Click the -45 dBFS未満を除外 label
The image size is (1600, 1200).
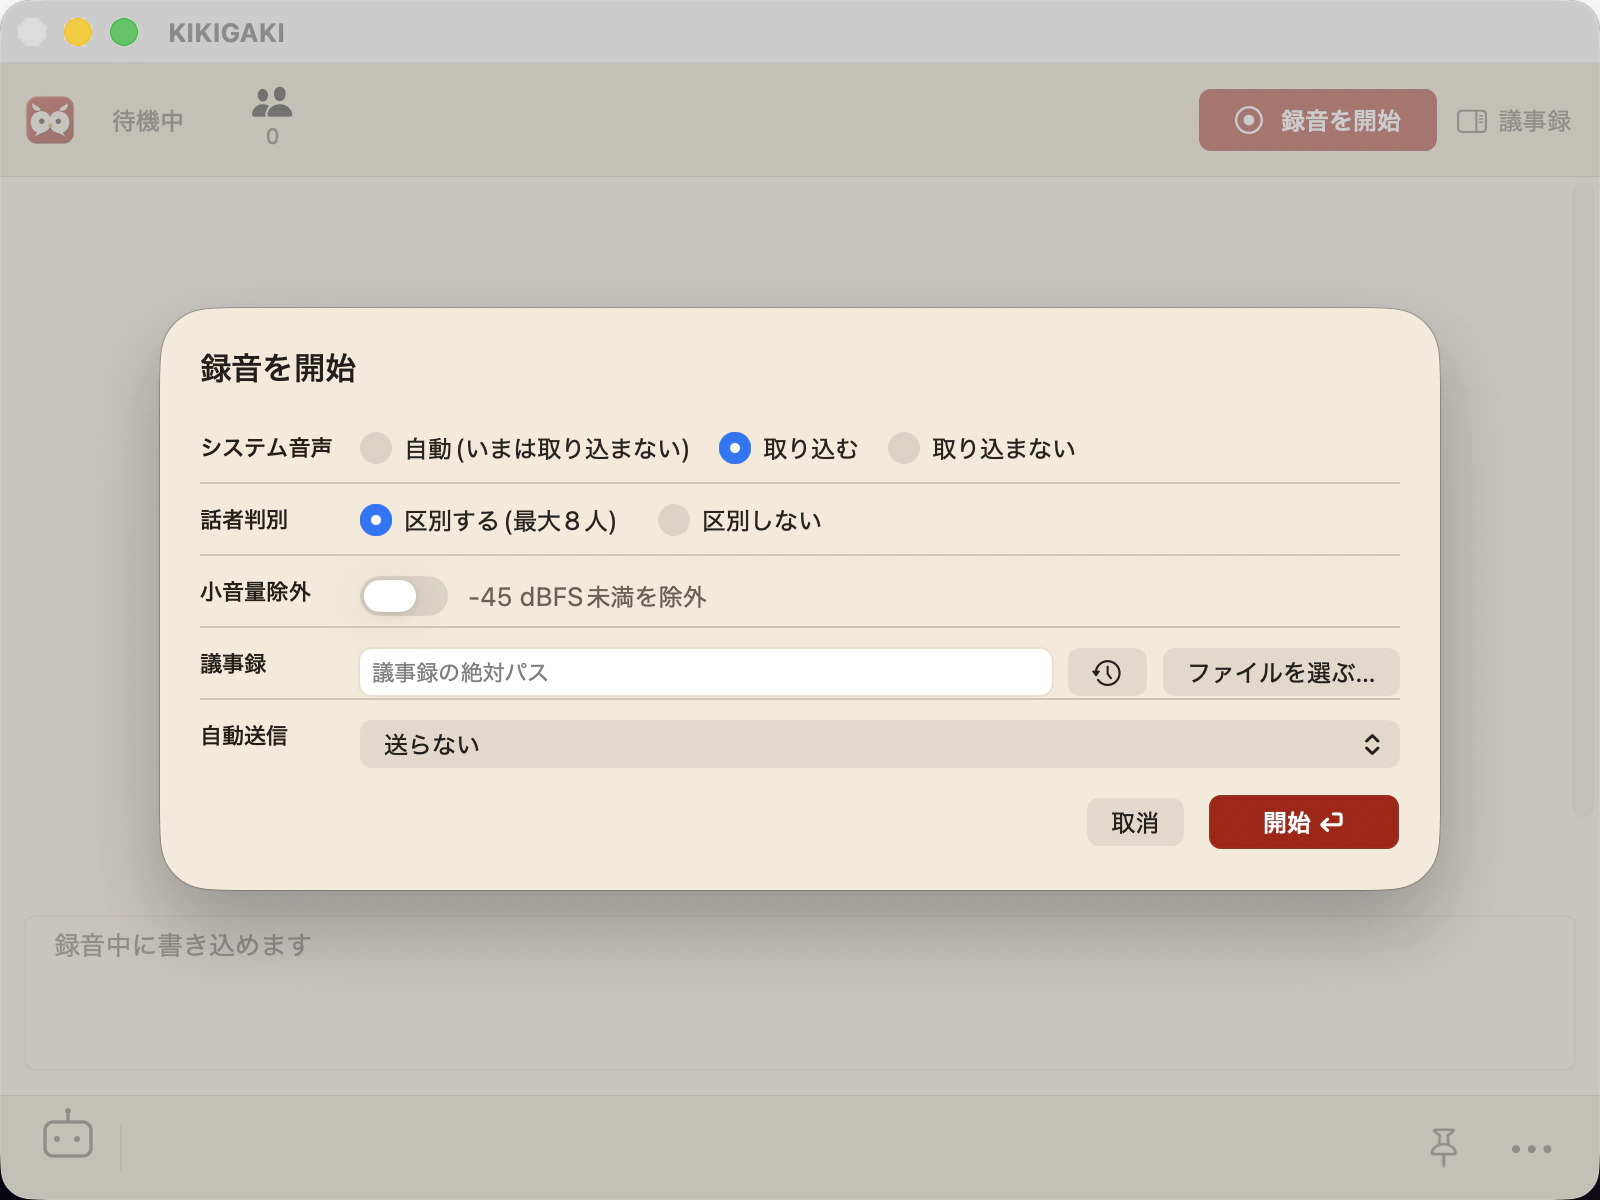click(588, 597)
